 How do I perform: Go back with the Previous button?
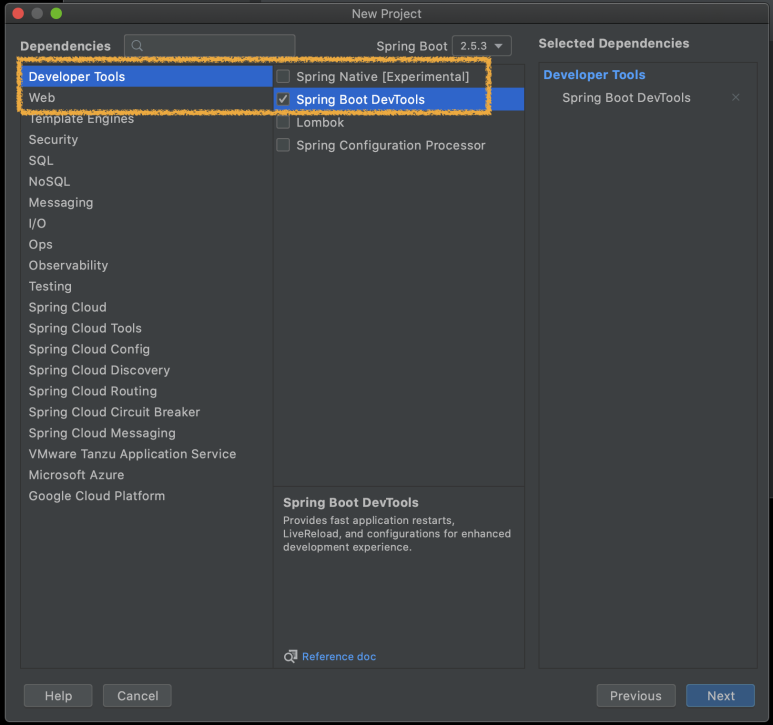(636, 695)
